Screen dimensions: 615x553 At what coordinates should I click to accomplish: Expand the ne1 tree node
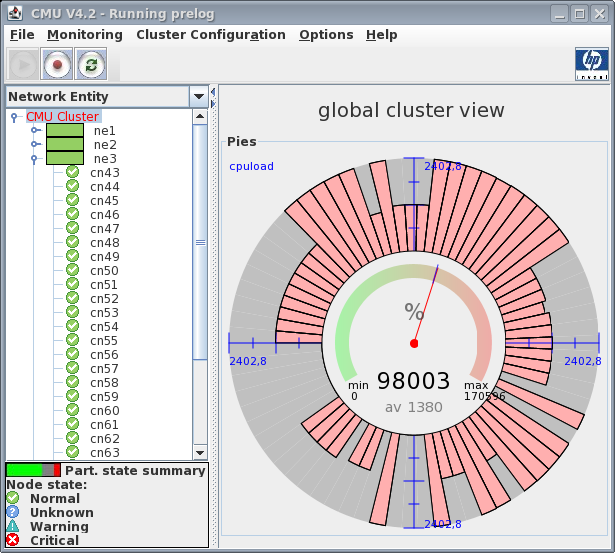(35, 130)
